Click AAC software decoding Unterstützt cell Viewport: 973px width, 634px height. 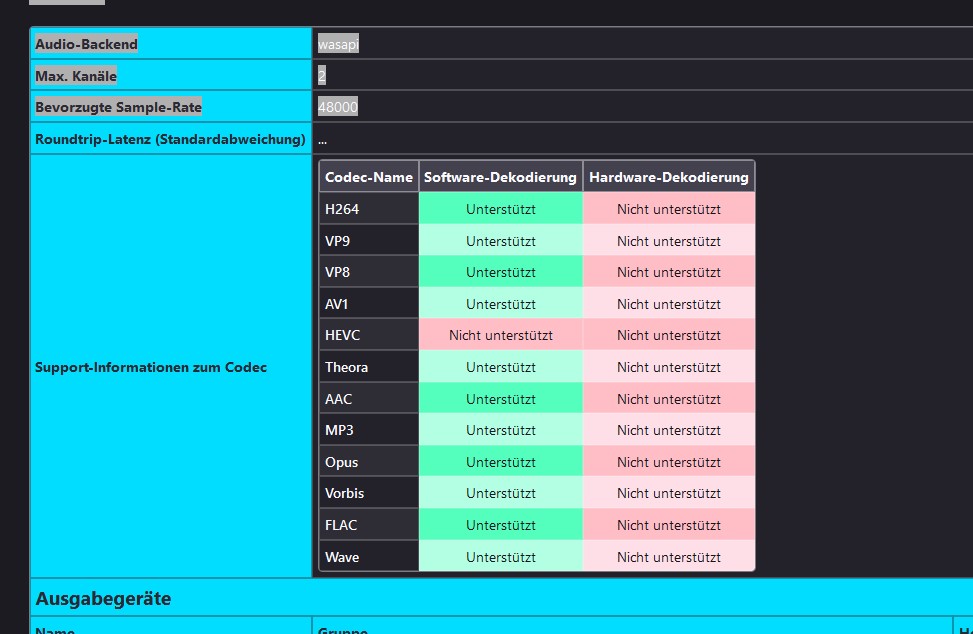click(501, 399)
